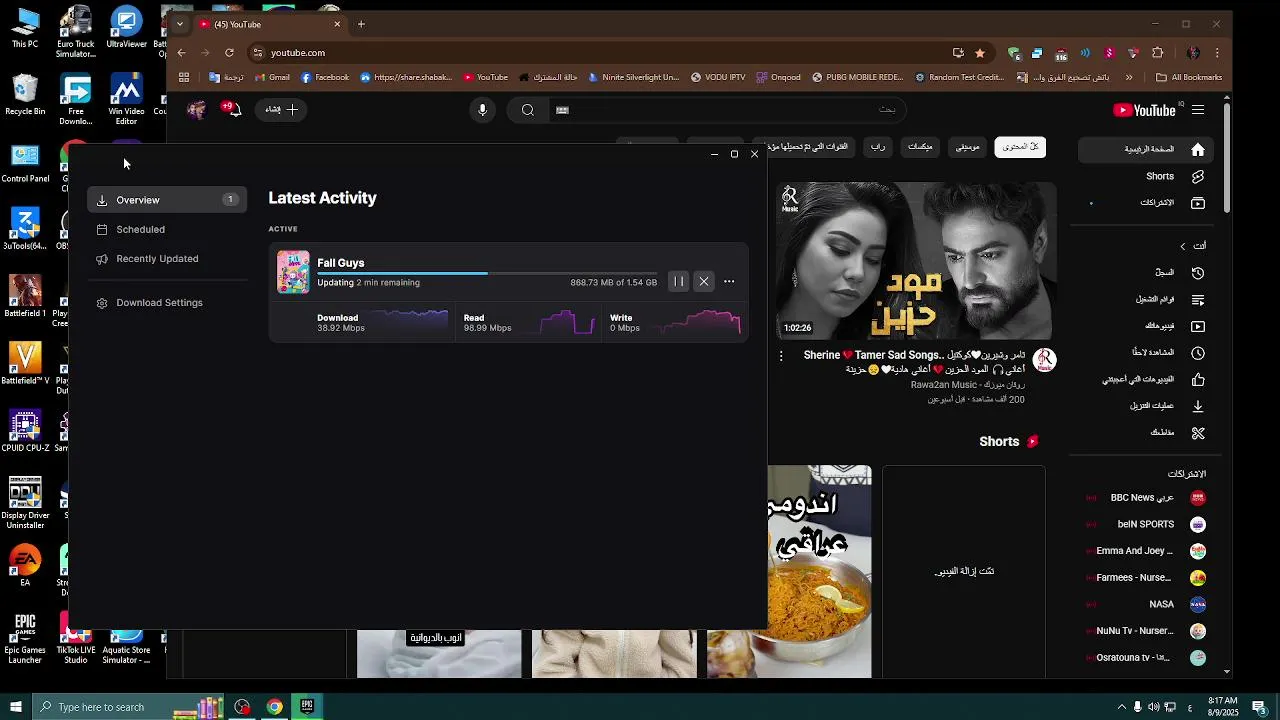The image size is (1280, 720).
Task: Select the Mixes filter chip
Action: [x=920, y=147]
